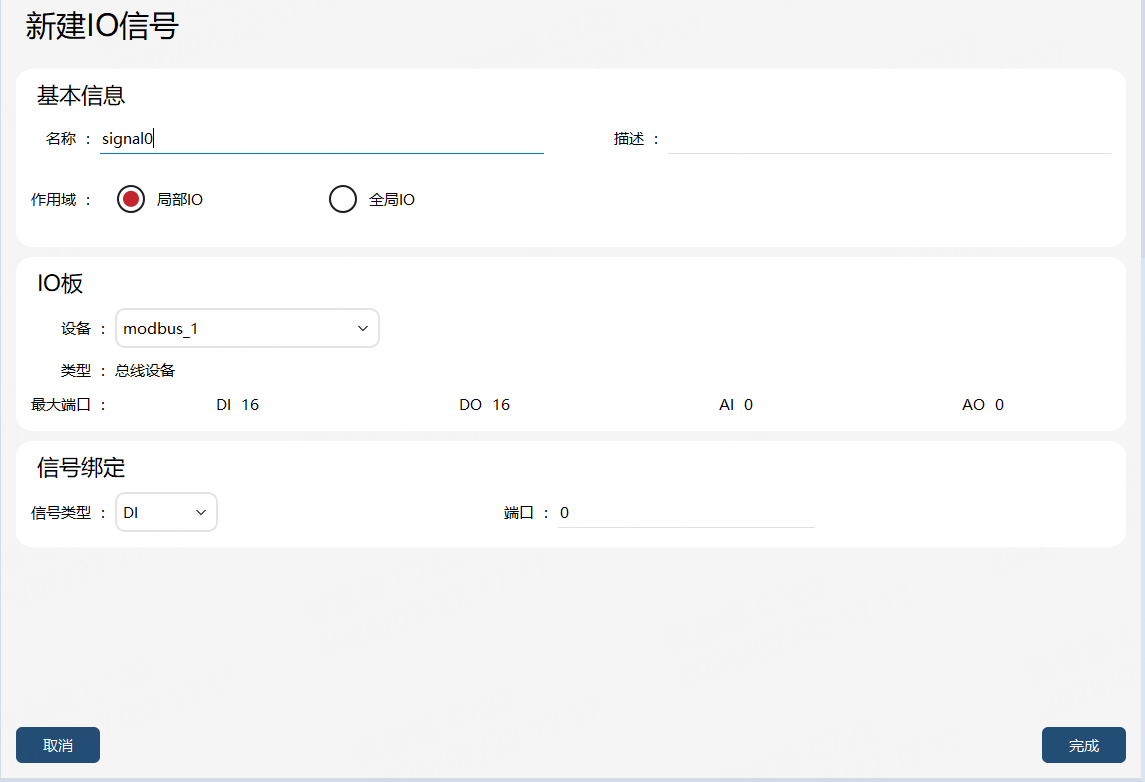Click the 新建IO信号 page title
The width and height of the screenshot is (1145, 782).
click(102, 26)
